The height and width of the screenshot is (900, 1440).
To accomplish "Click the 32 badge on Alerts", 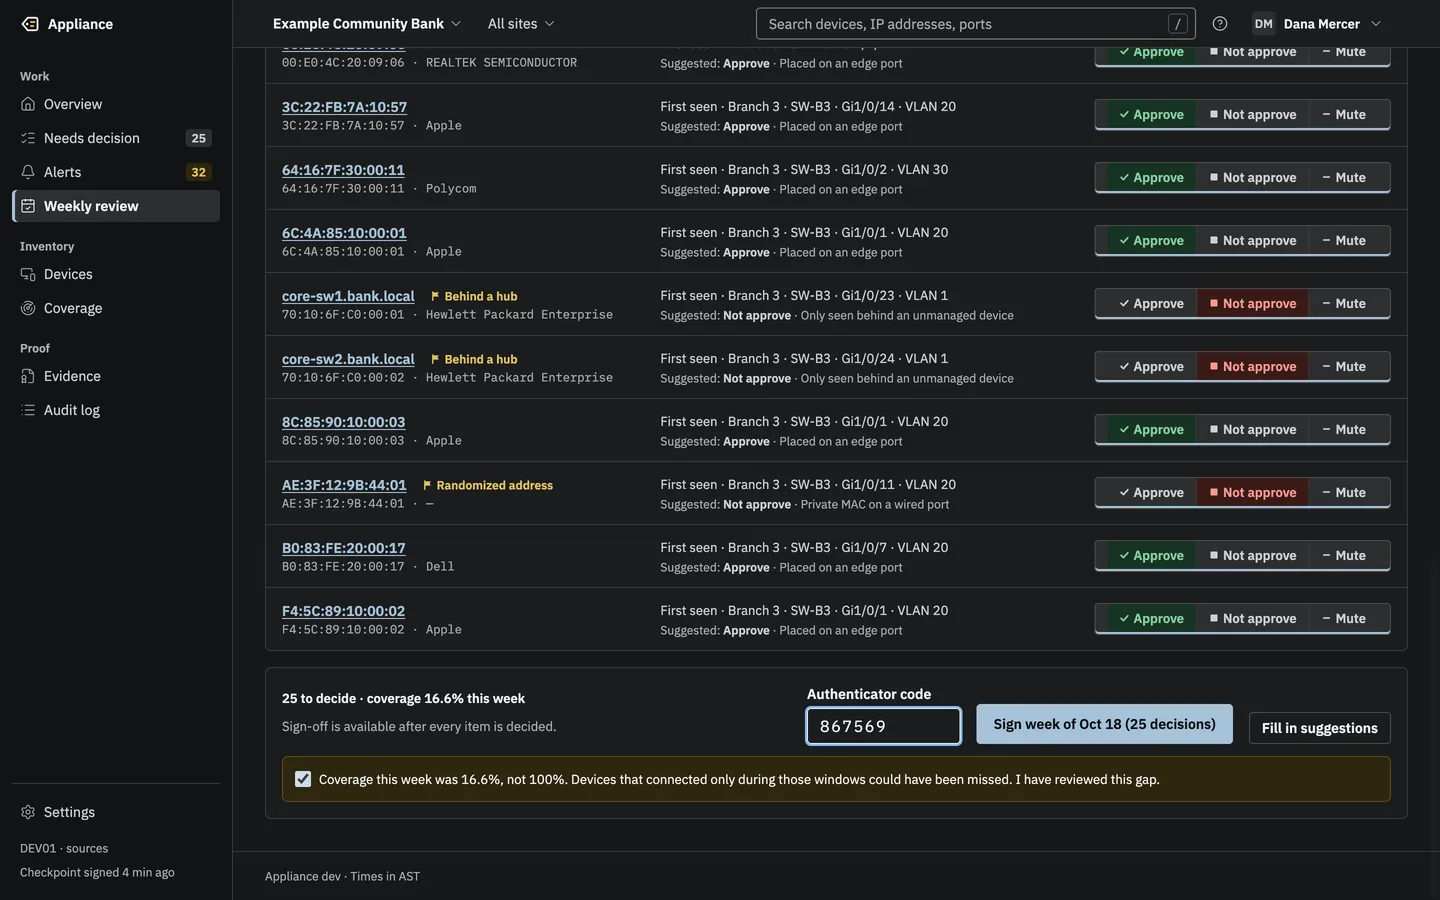I will point(198,172).
